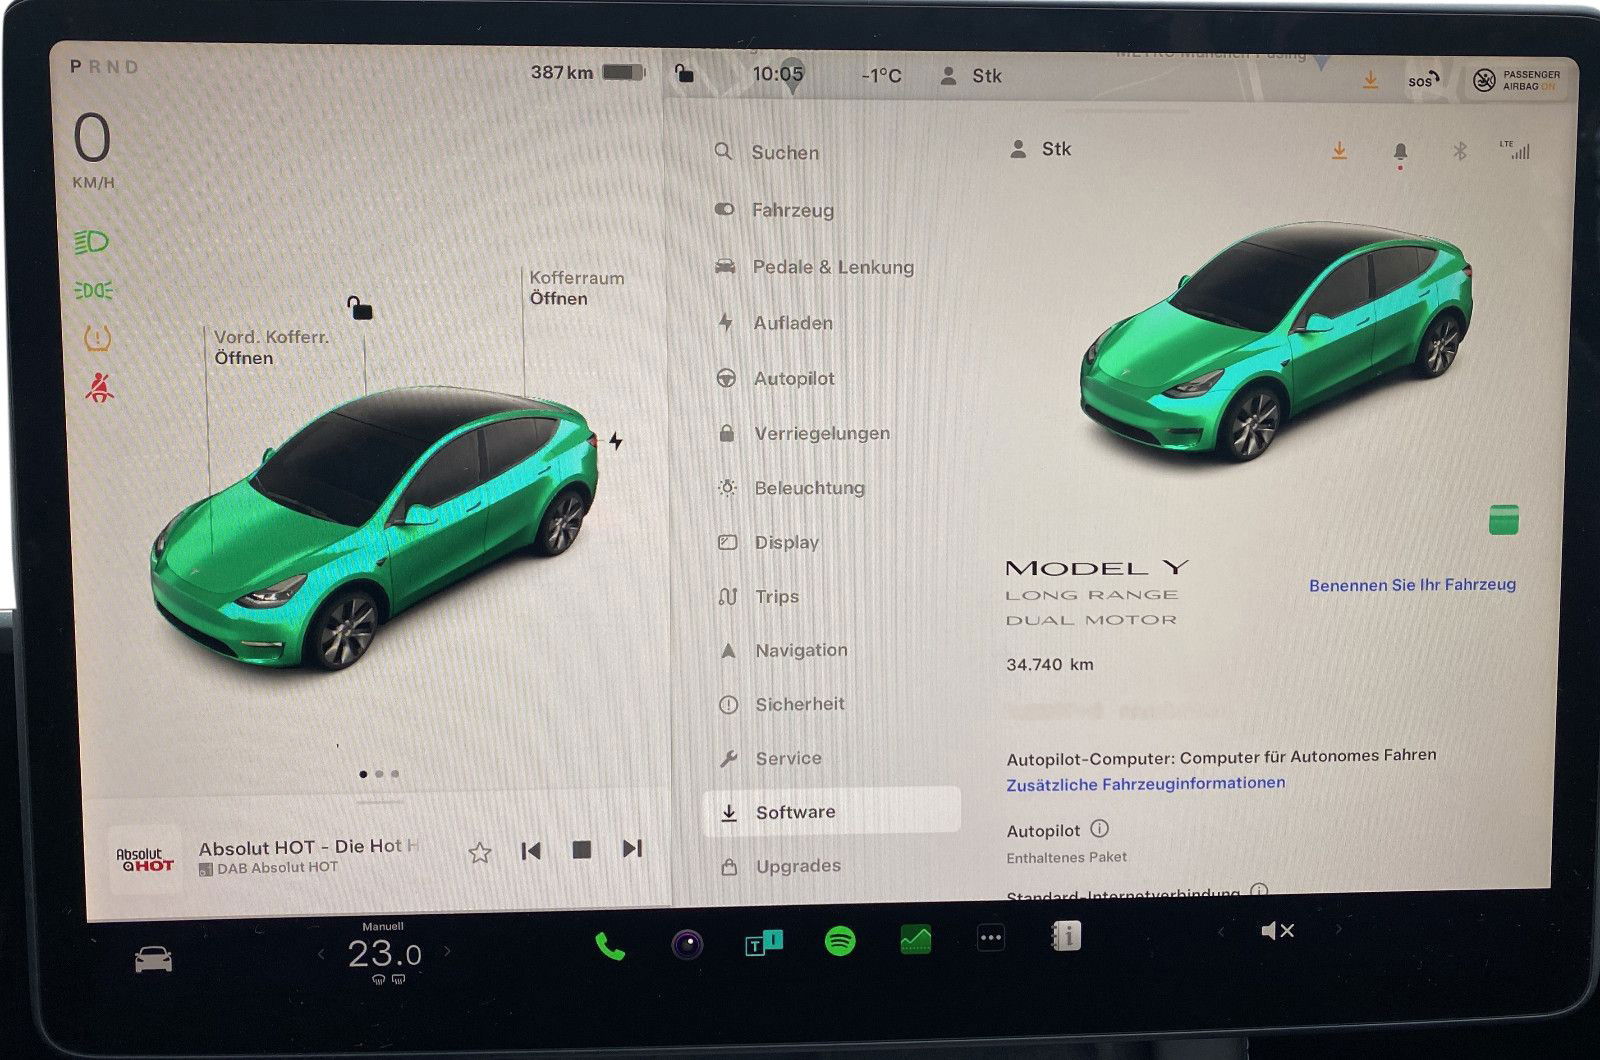The width and height of the screenshot is (1600, 1060).
Task: Tap the 10:05 clock
Action: tap(777, 74)
